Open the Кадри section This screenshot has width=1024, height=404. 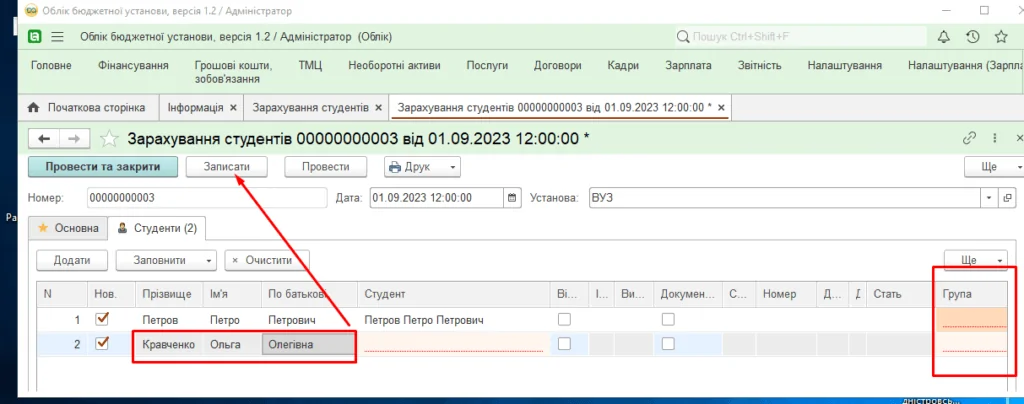pos(623,65)
